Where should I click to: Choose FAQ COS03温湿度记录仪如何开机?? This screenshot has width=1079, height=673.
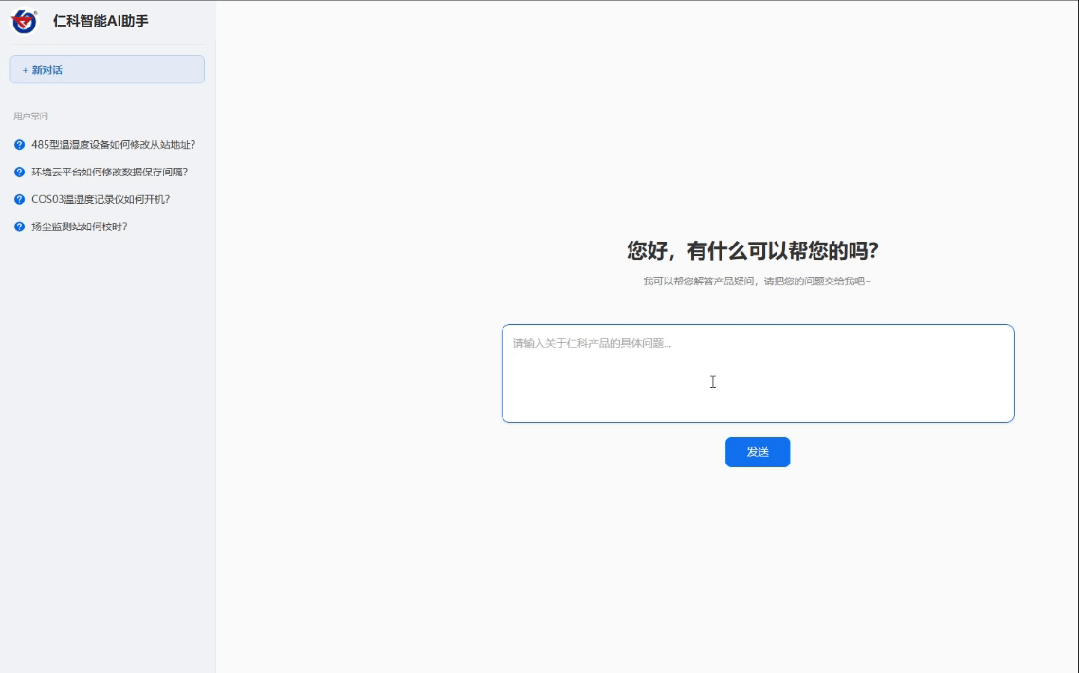(100, 199)
